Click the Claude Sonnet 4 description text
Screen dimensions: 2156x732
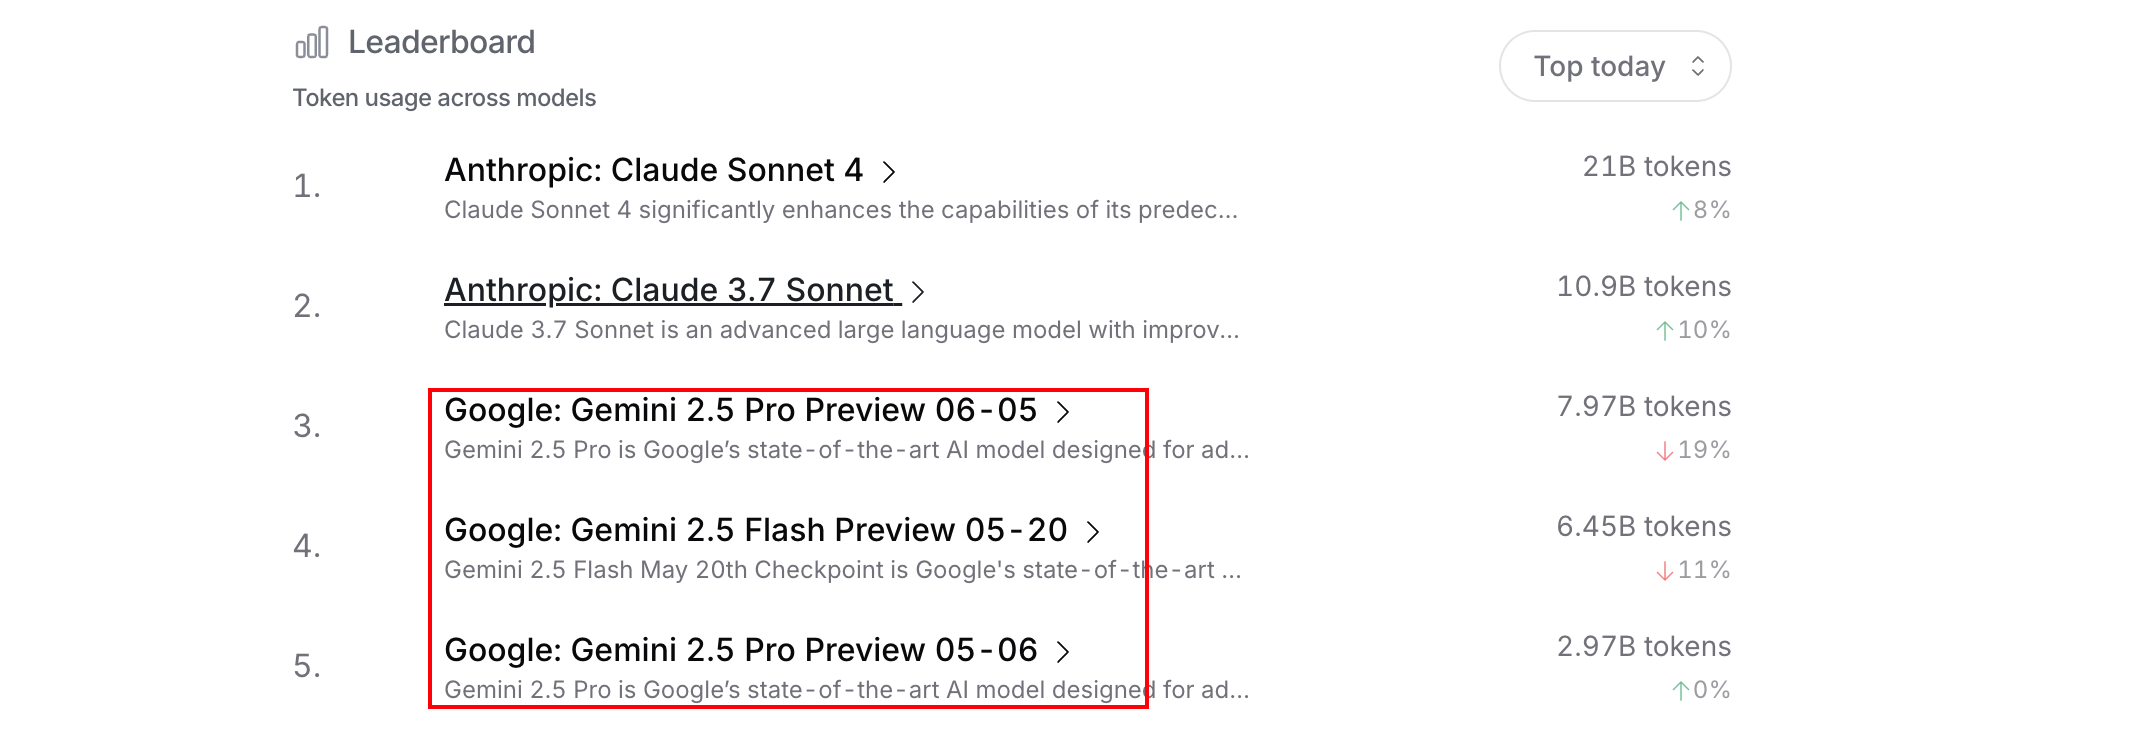tap(840, 210)
